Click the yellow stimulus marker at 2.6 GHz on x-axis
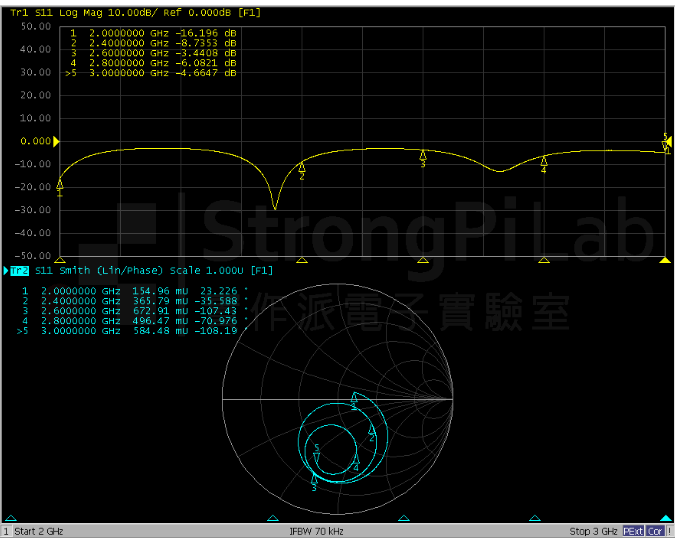The image size is (675, 538). (423, 260)
